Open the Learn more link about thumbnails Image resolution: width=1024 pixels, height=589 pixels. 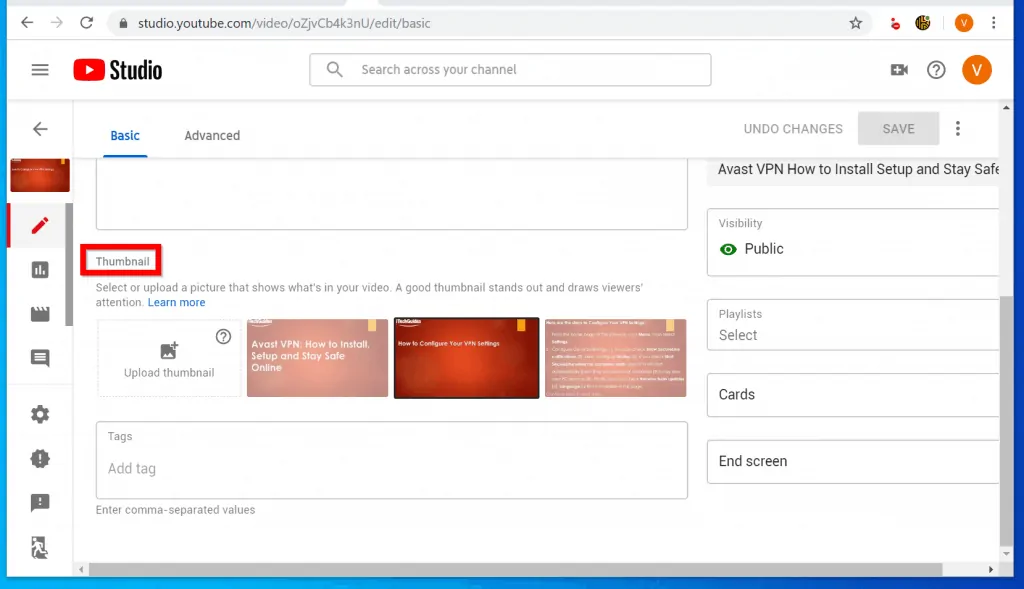tap(176, 302)
